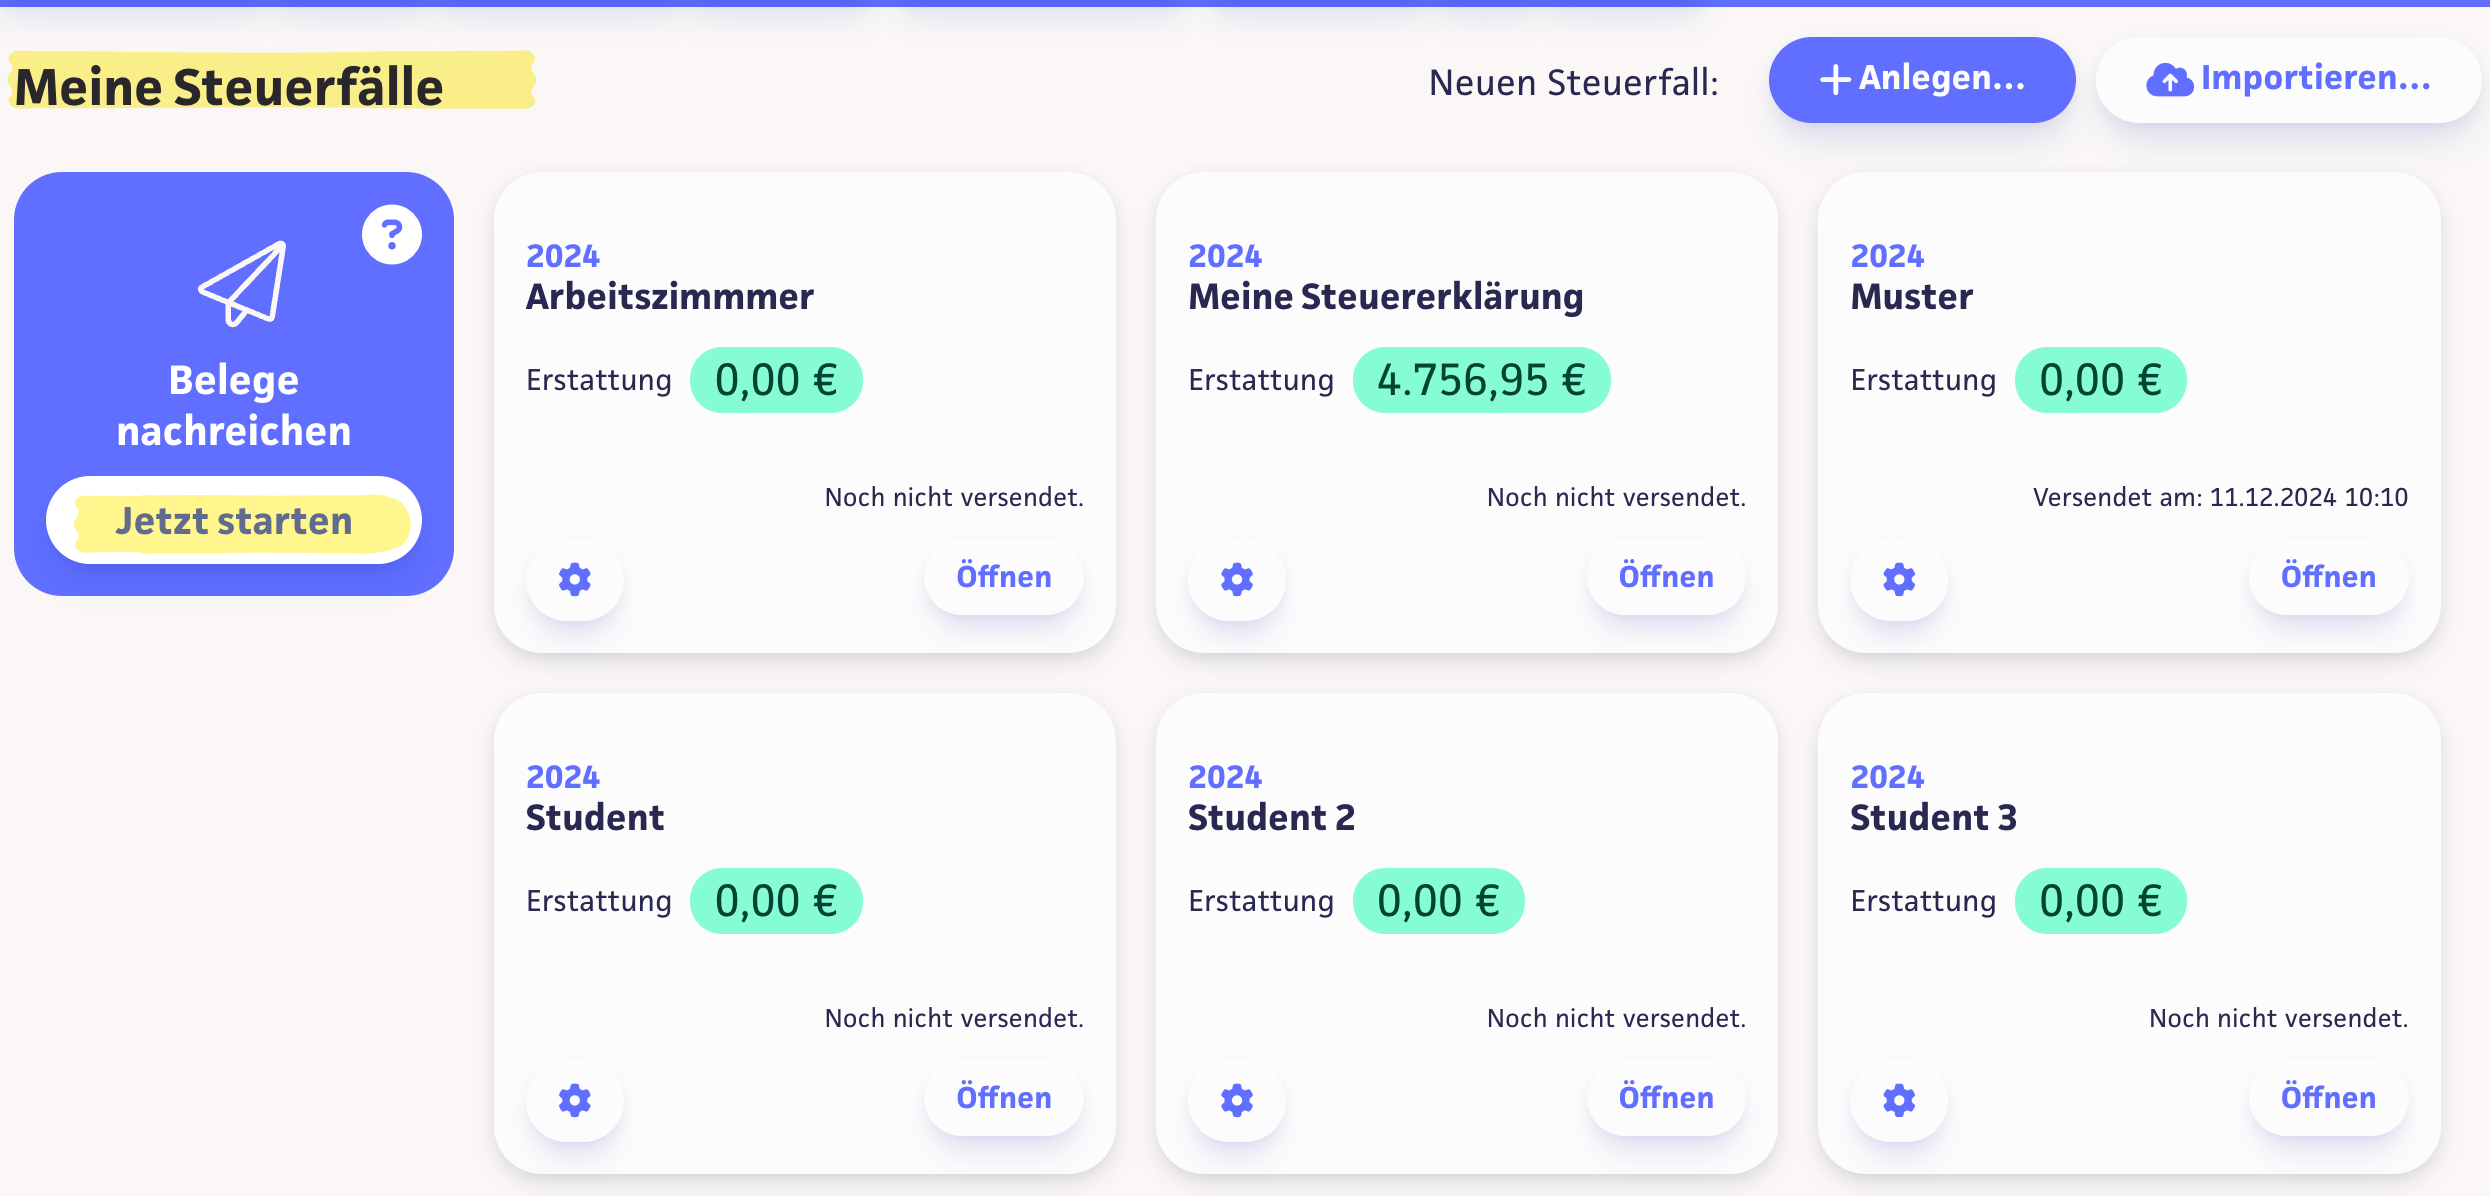Open the Meine Steuererklärung tax case
The width and height of the screenshot is (2490, 1196).
tap(1666, 577)
